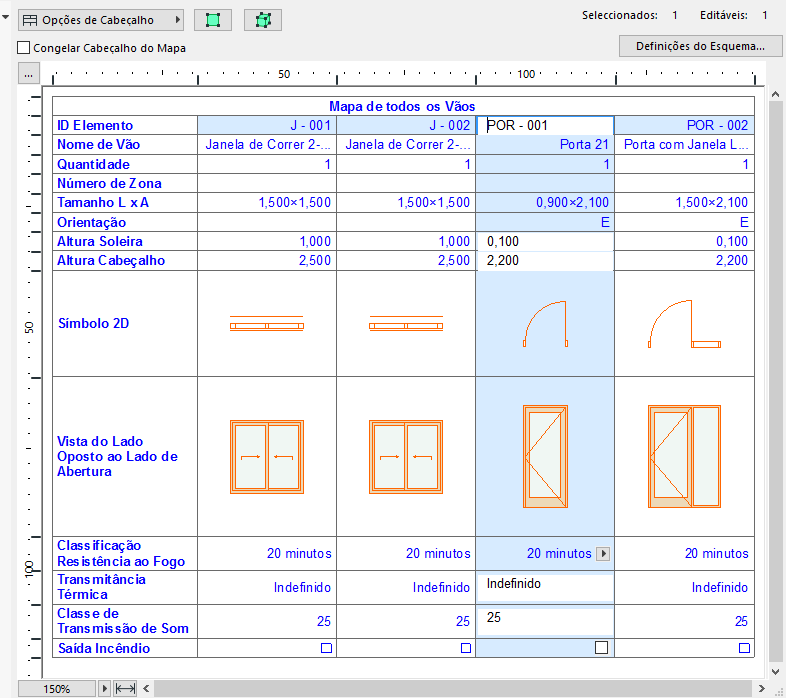Click the Porta com Janela L... cell
Screen dimensions: 786x698
click(x=684, y=144)
